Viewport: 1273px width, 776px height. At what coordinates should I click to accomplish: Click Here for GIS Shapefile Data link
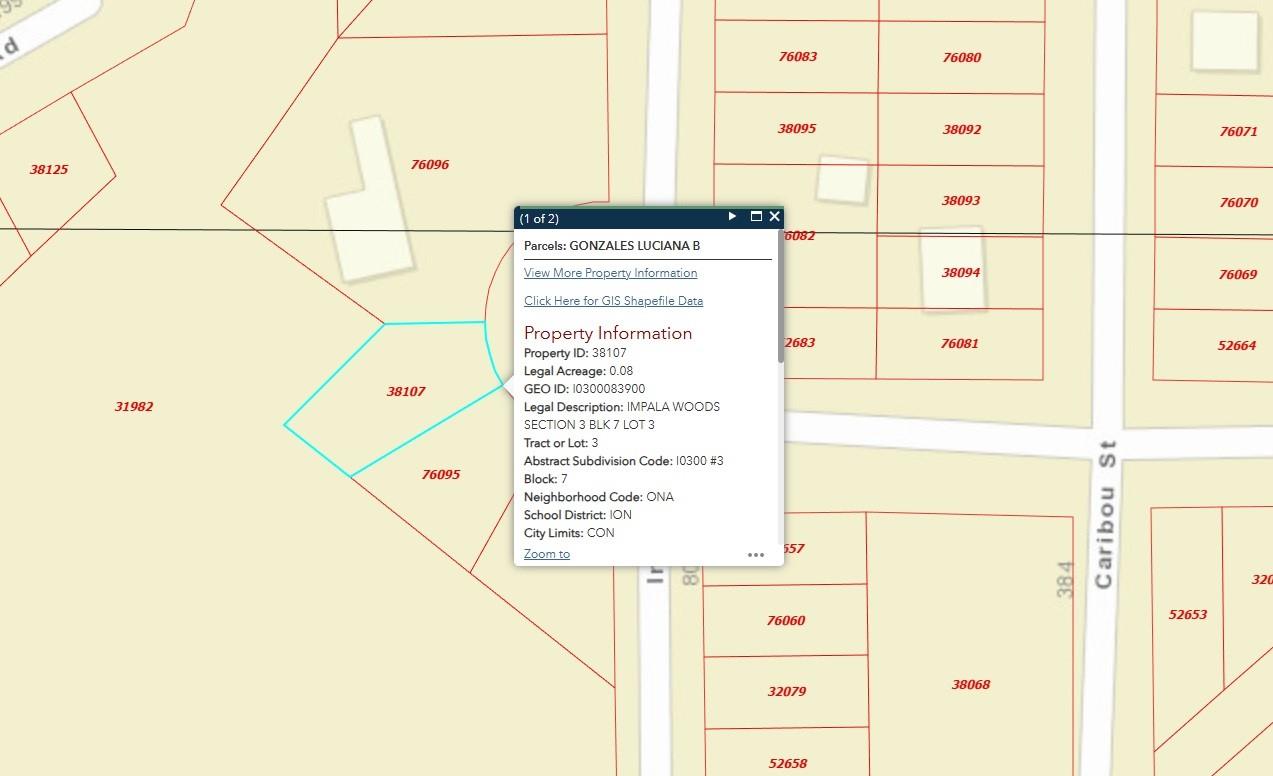click(613, 301)
